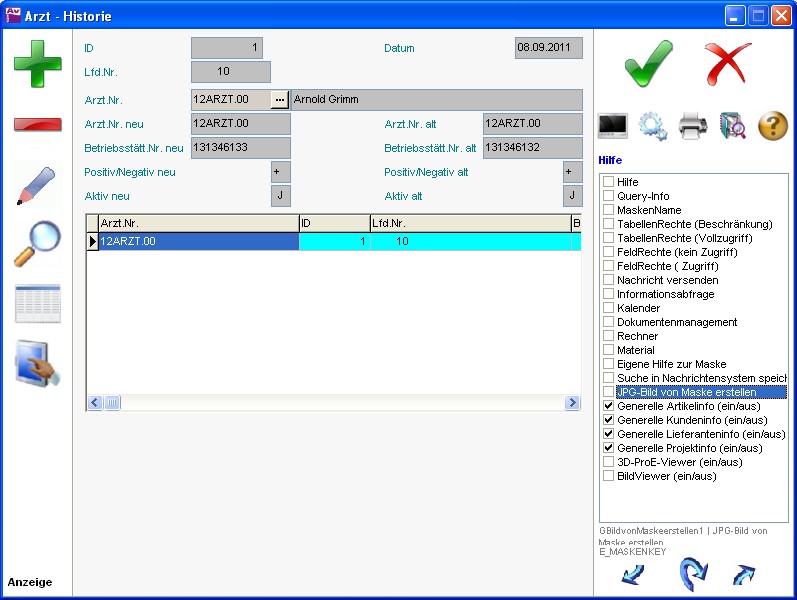Click the green plus add record icon

[37, 64]
